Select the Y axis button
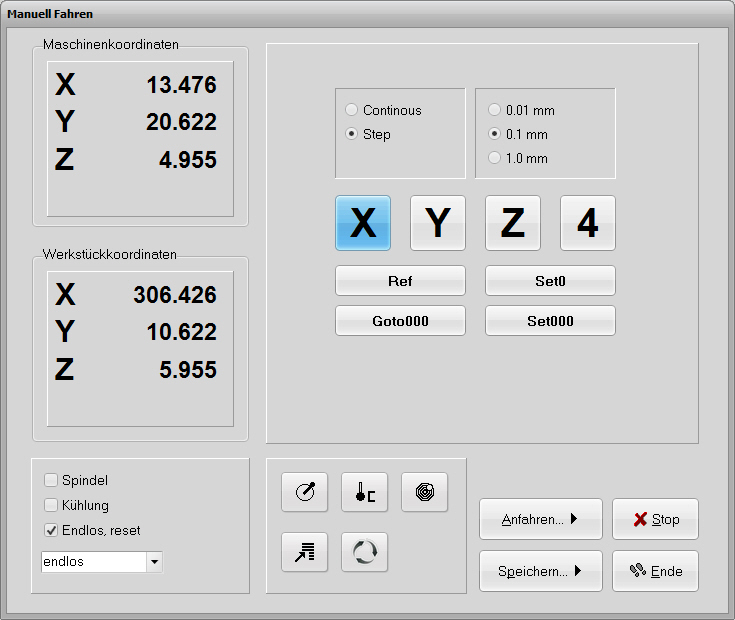The height and width of the screenshot is (620, 735). 438,223
